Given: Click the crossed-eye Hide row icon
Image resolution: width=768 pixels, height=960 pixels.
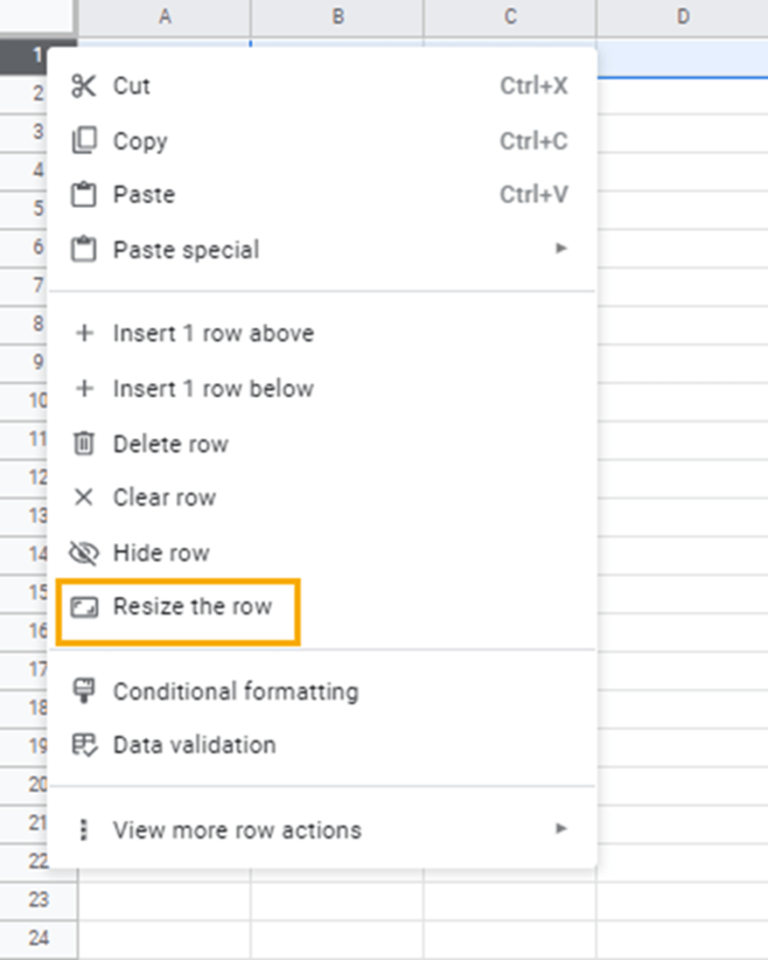Looking at the screenshot, I should coord(86,552).
